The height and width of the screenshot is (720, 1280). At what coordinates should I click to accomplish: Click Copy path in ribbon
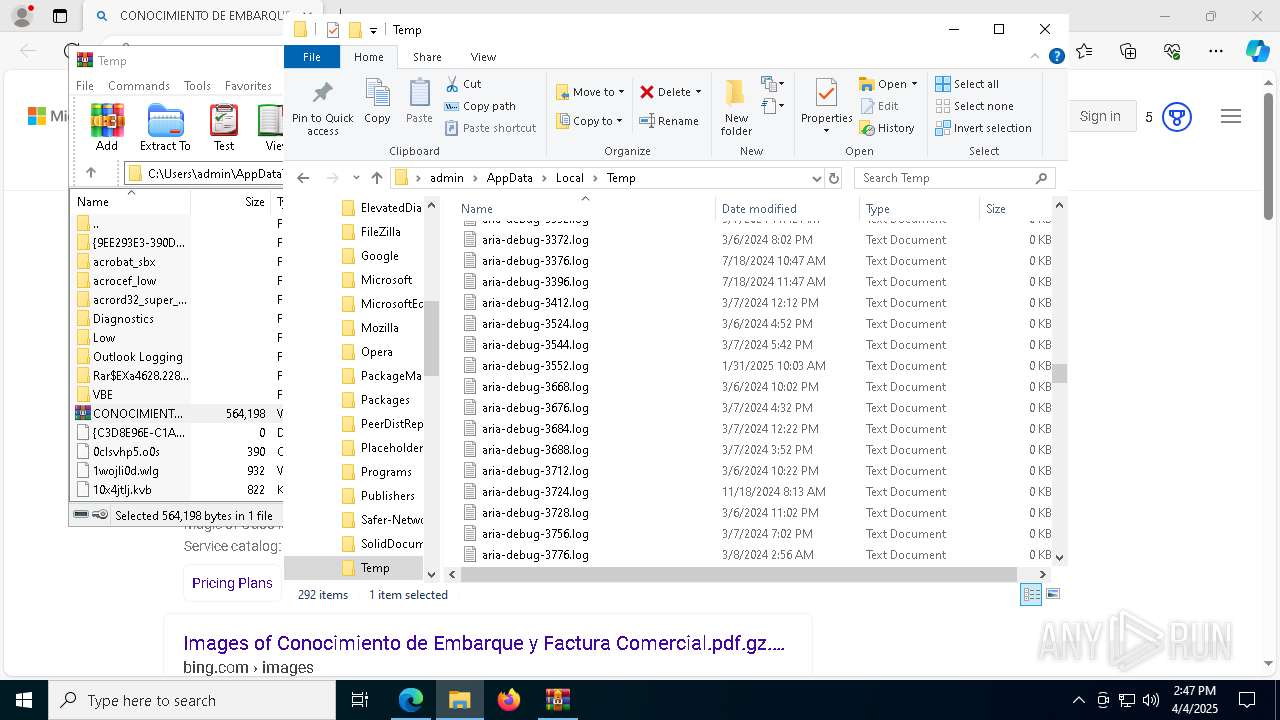[x=480, y=106]
